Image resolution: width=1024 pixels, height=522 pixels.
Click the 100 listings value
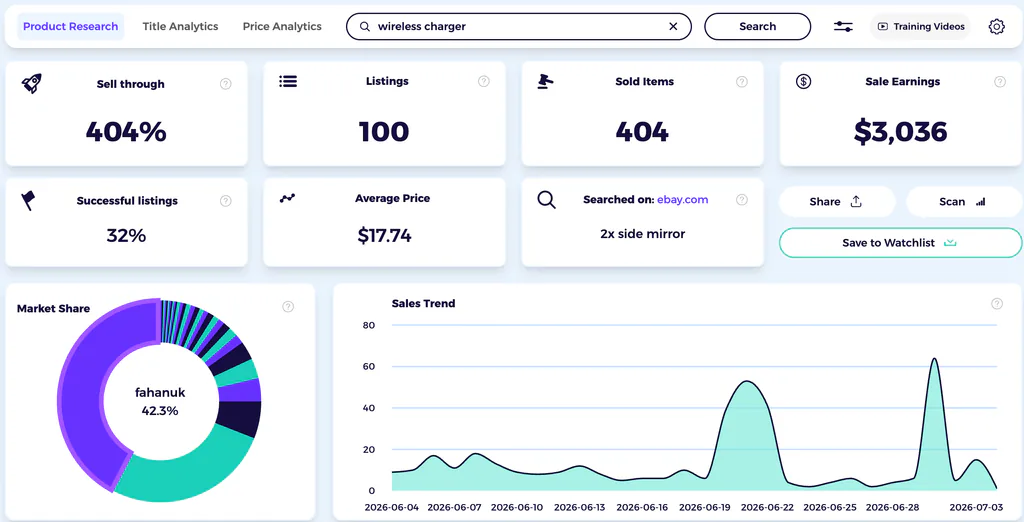click(384, 132)
